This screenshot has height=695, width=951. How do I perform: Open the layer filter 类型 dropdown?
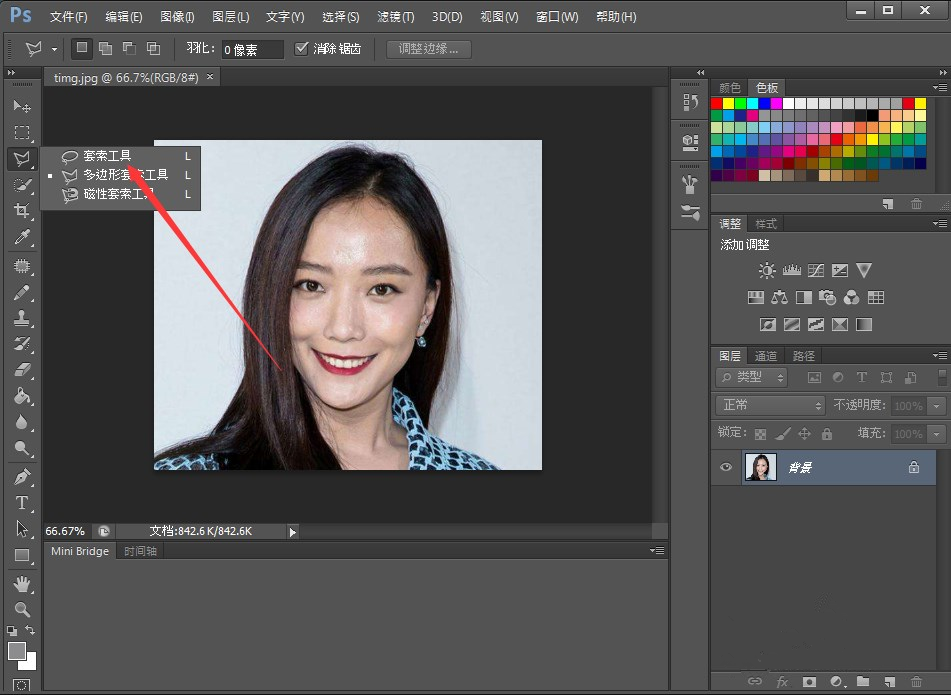click(752, 377)
